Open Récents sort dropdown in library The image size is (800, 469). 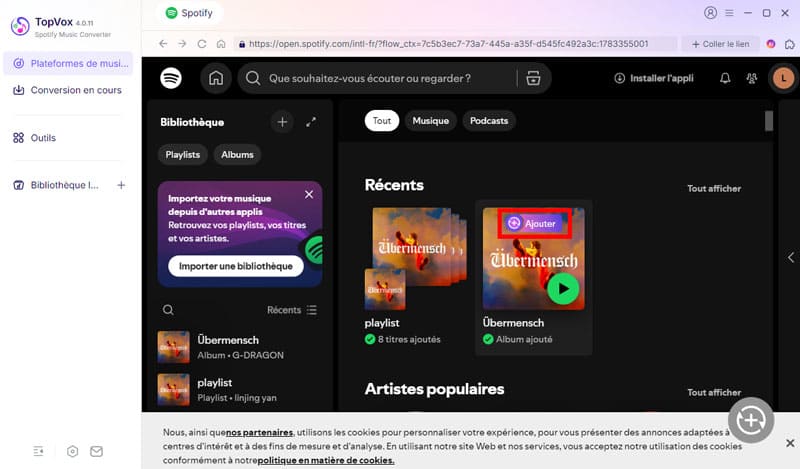point(292,310)
